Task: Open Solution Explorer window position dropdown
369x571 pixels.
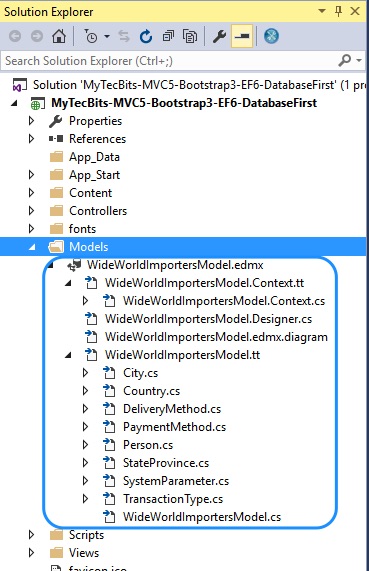Action: (x=322, y=11)
